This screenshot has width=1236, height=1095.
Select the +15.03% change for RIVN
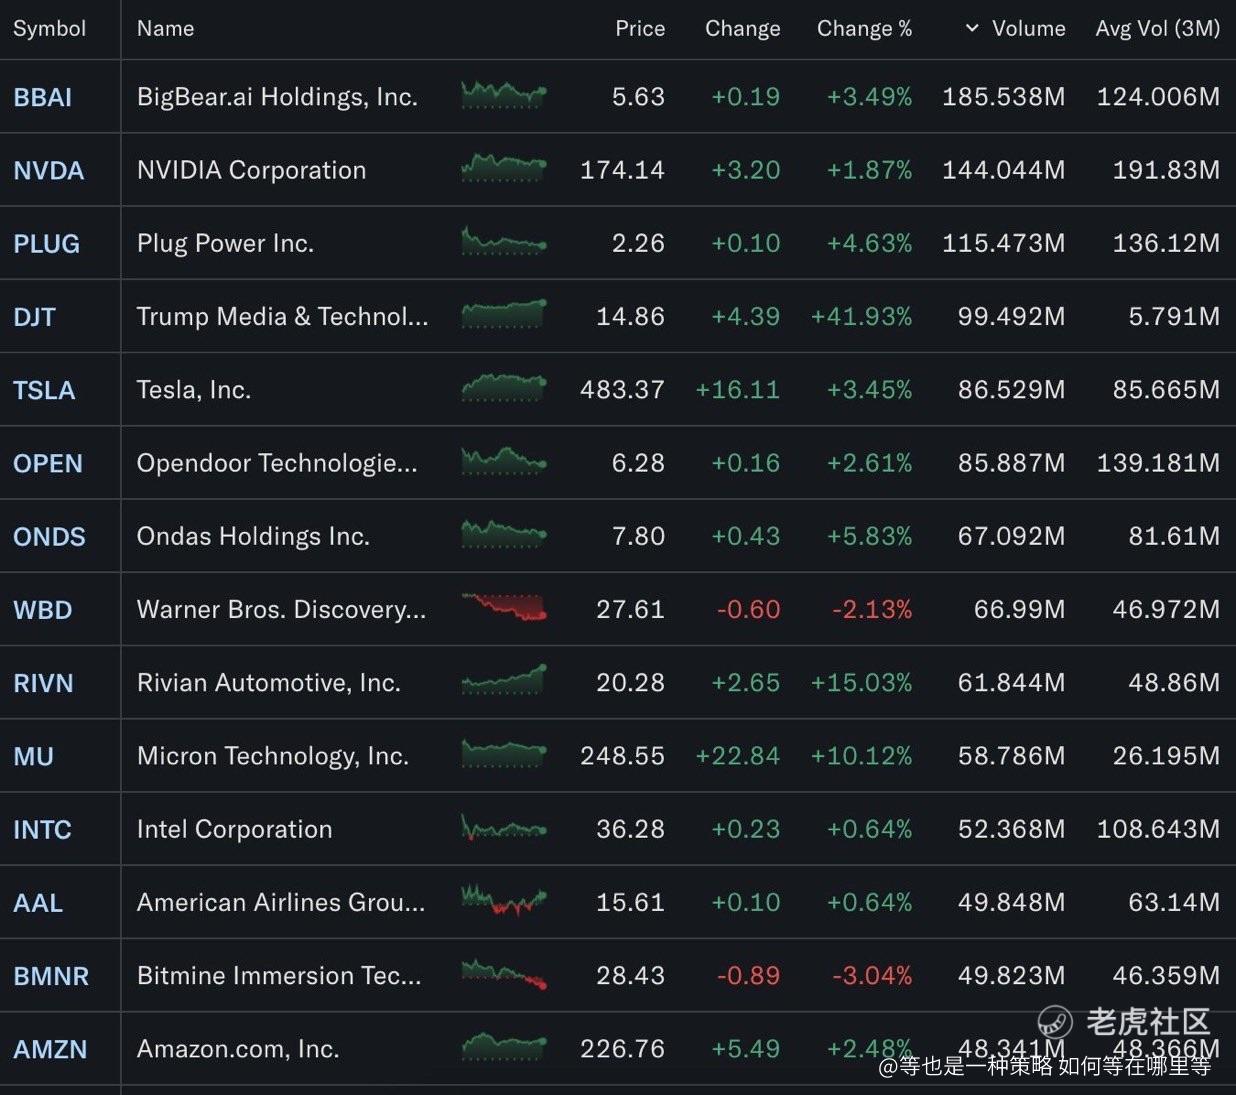click(862, 683)
